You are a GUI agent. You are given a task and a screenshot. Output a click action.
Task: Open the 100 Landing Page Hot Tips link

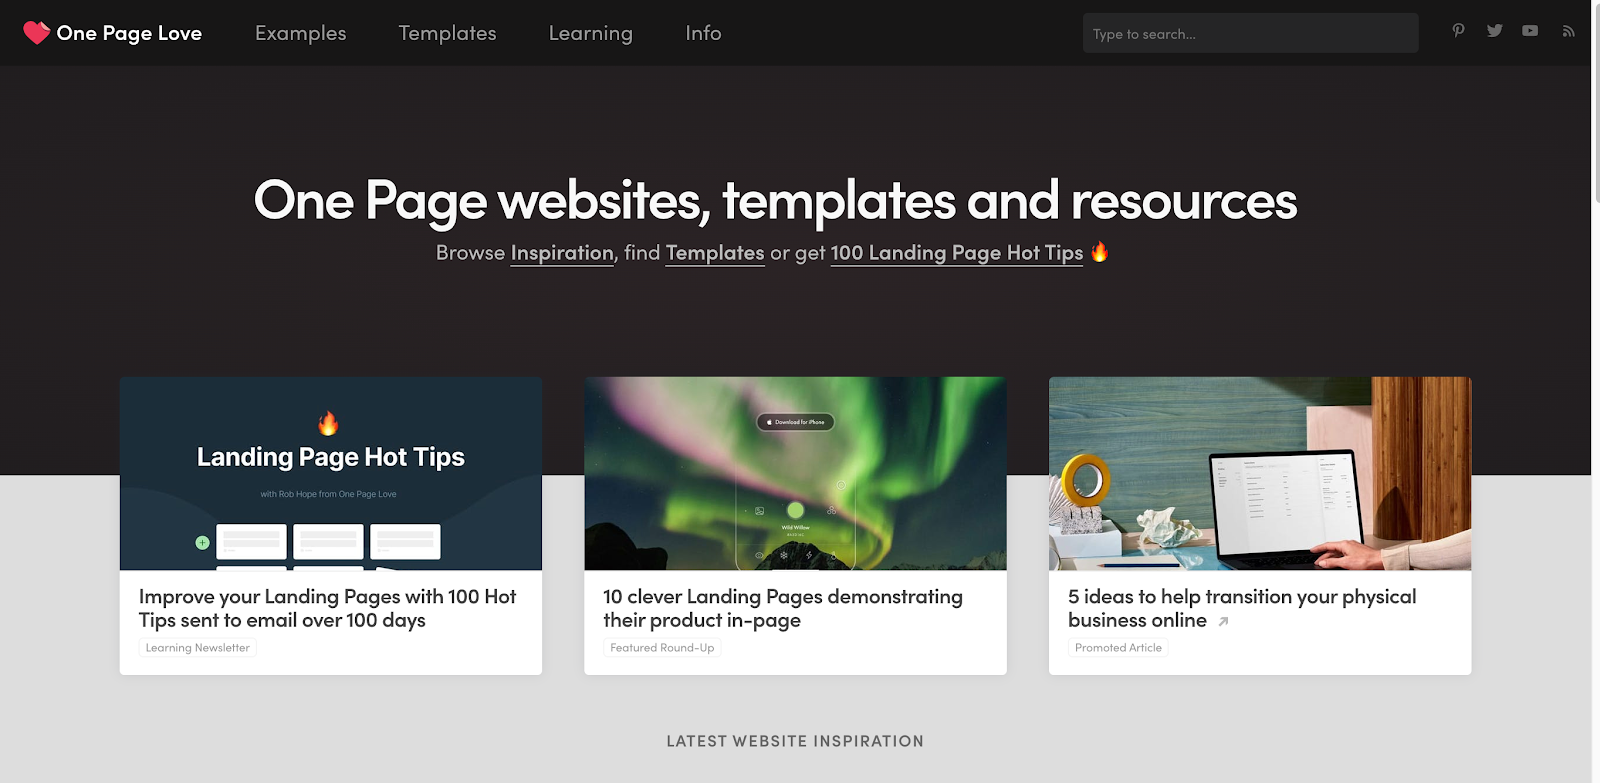[957, 253]
